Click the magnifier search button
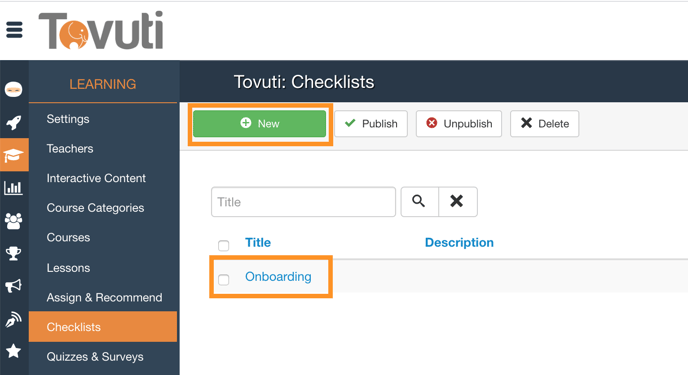Viewport: 688px width, 375px height. [419, 202]
